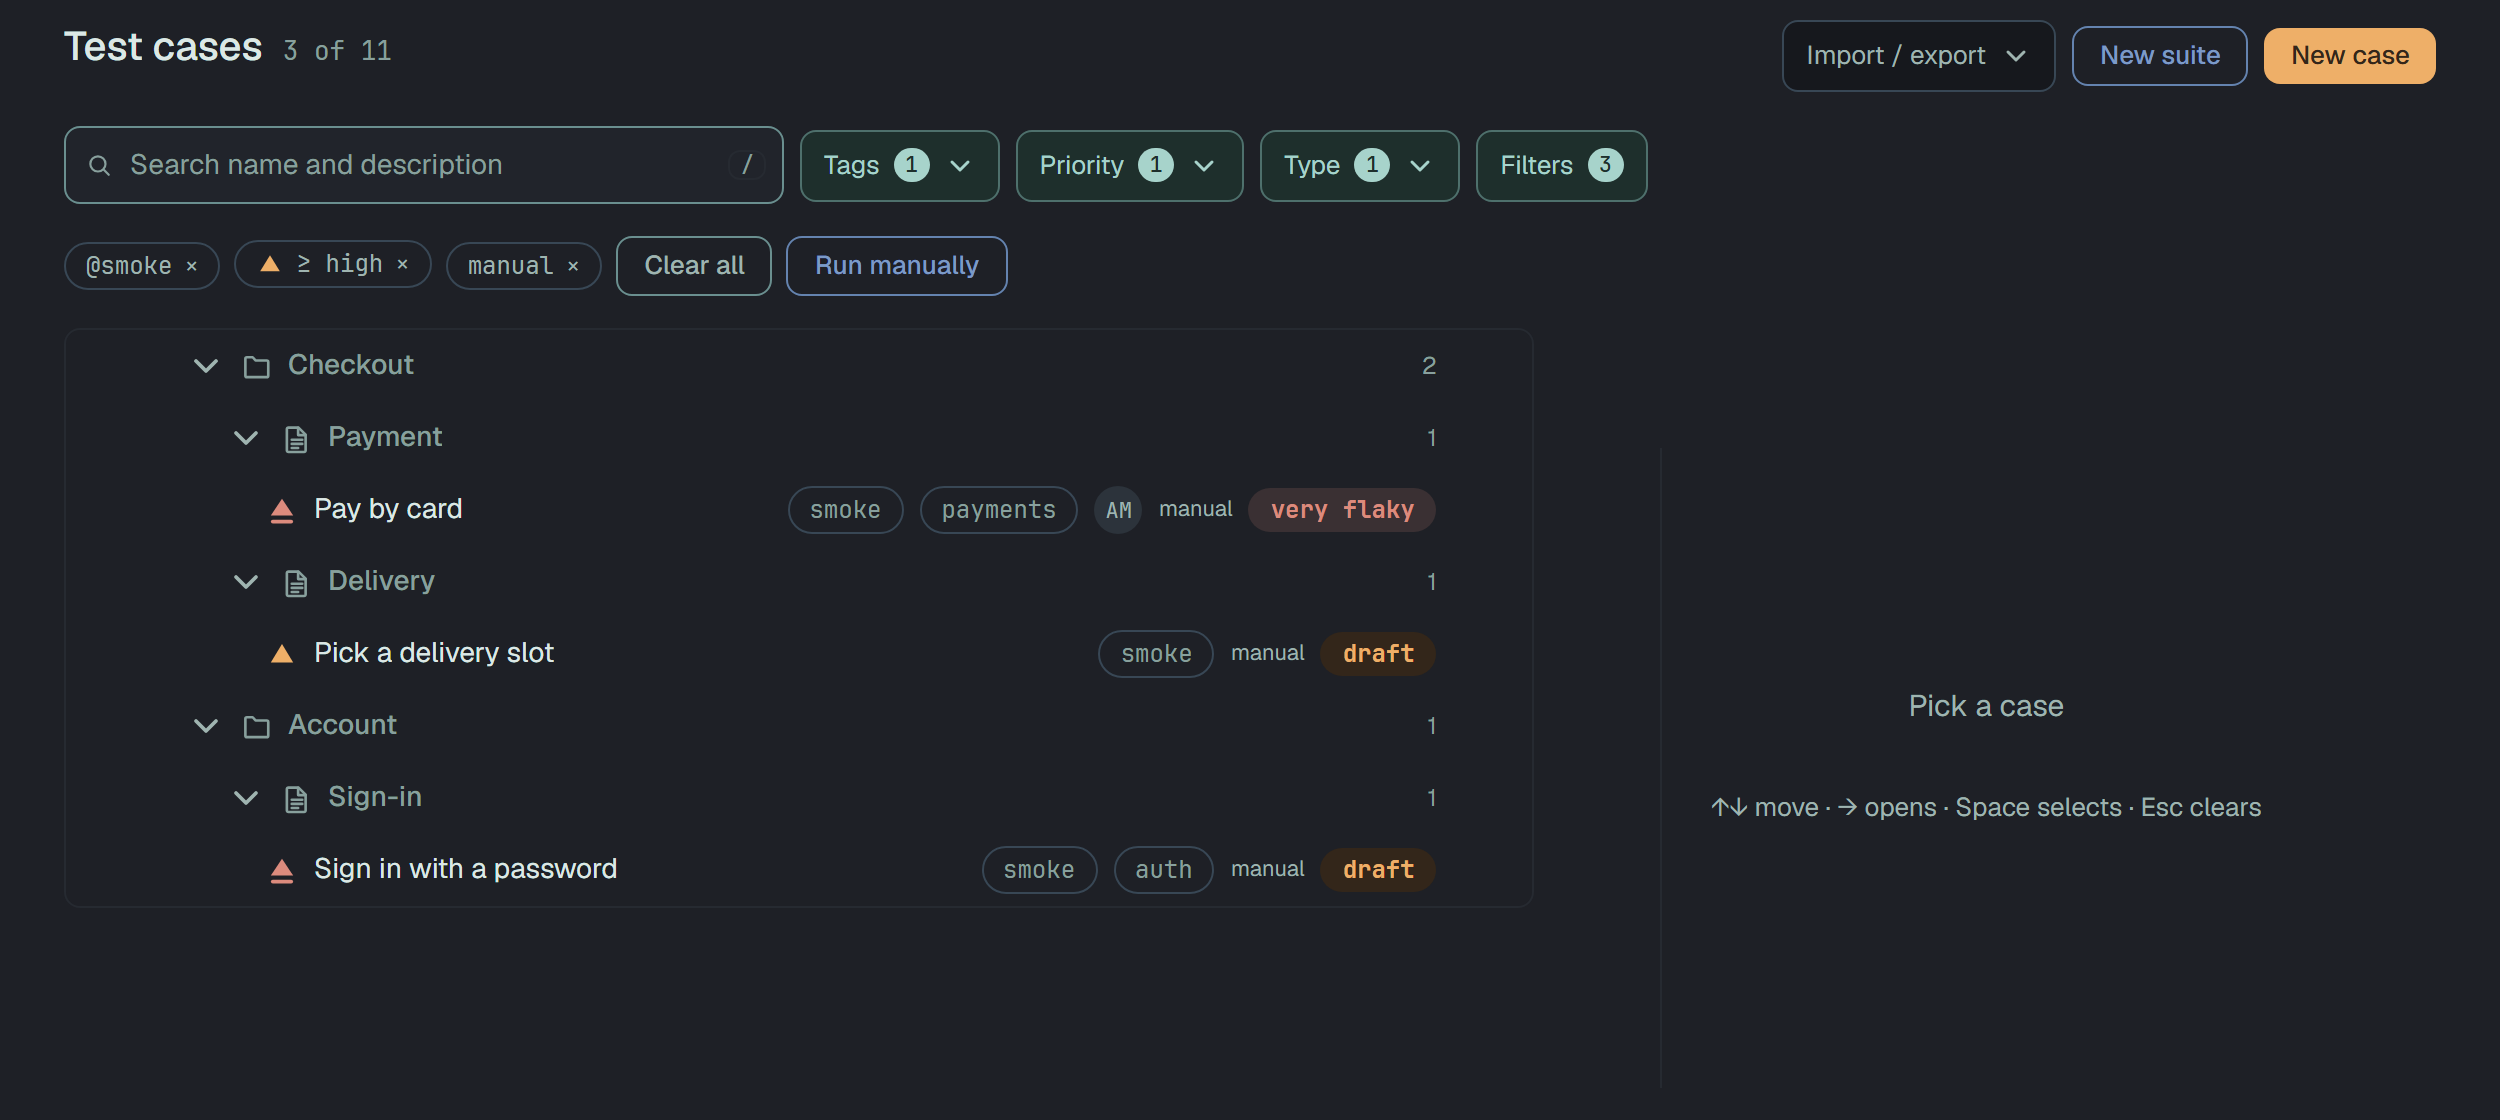Click priority icon for Pick a delivery slot
Screen dimensions: 2500x1120
pos(282,654)
